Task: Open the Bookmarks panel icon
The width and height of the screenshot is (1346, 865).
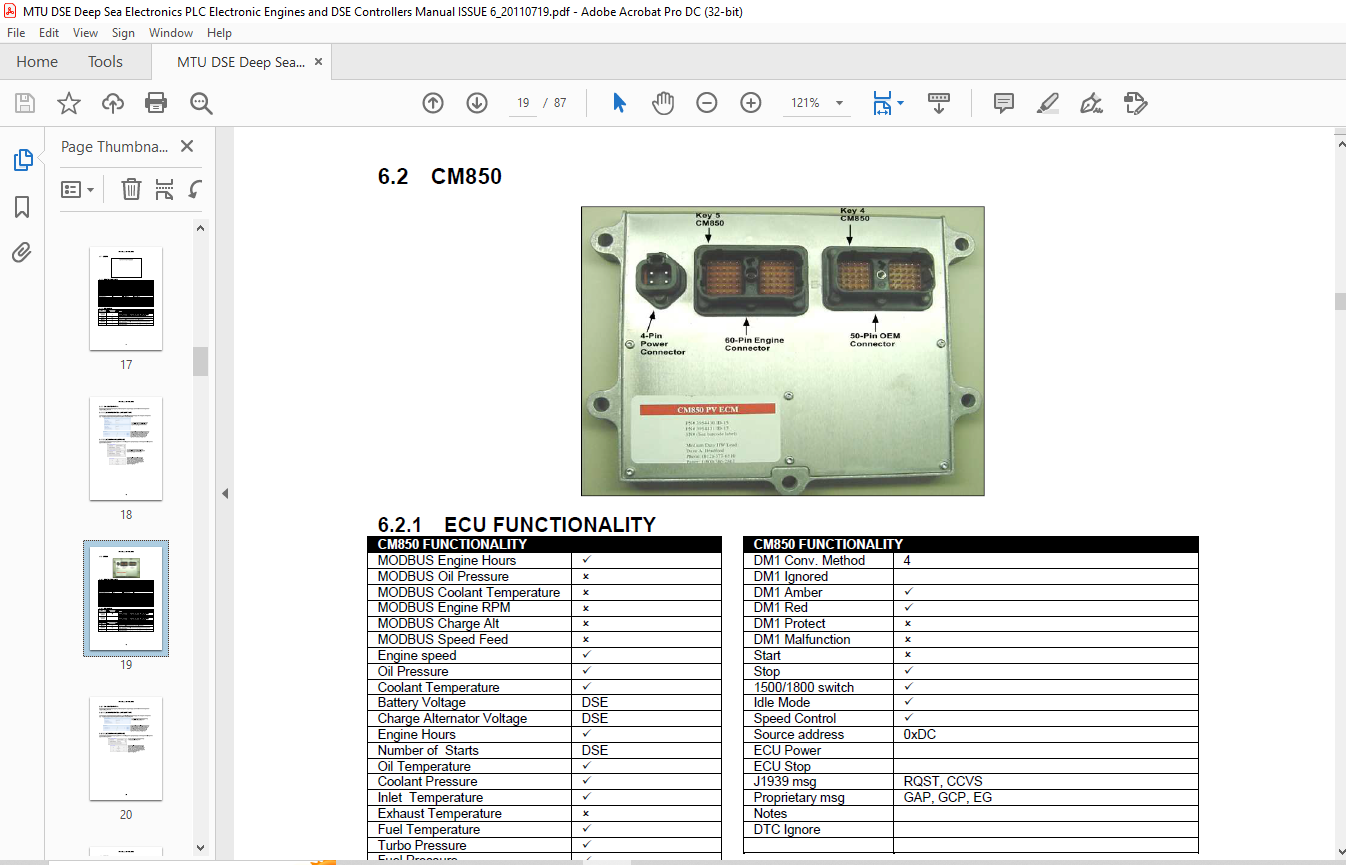Action: coord(22,207)
